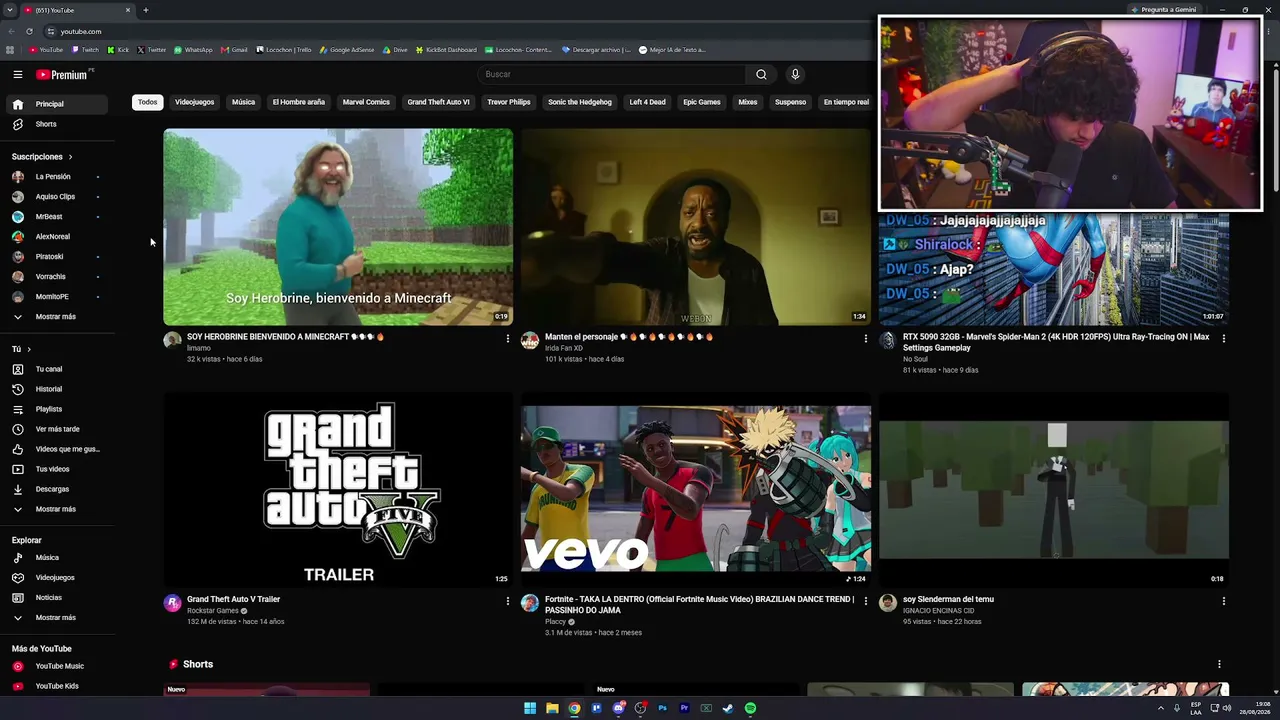This screenshot has height=720, width=1280.
Task: Open options menu for Herobrine video
Action: tap(508, 338)
